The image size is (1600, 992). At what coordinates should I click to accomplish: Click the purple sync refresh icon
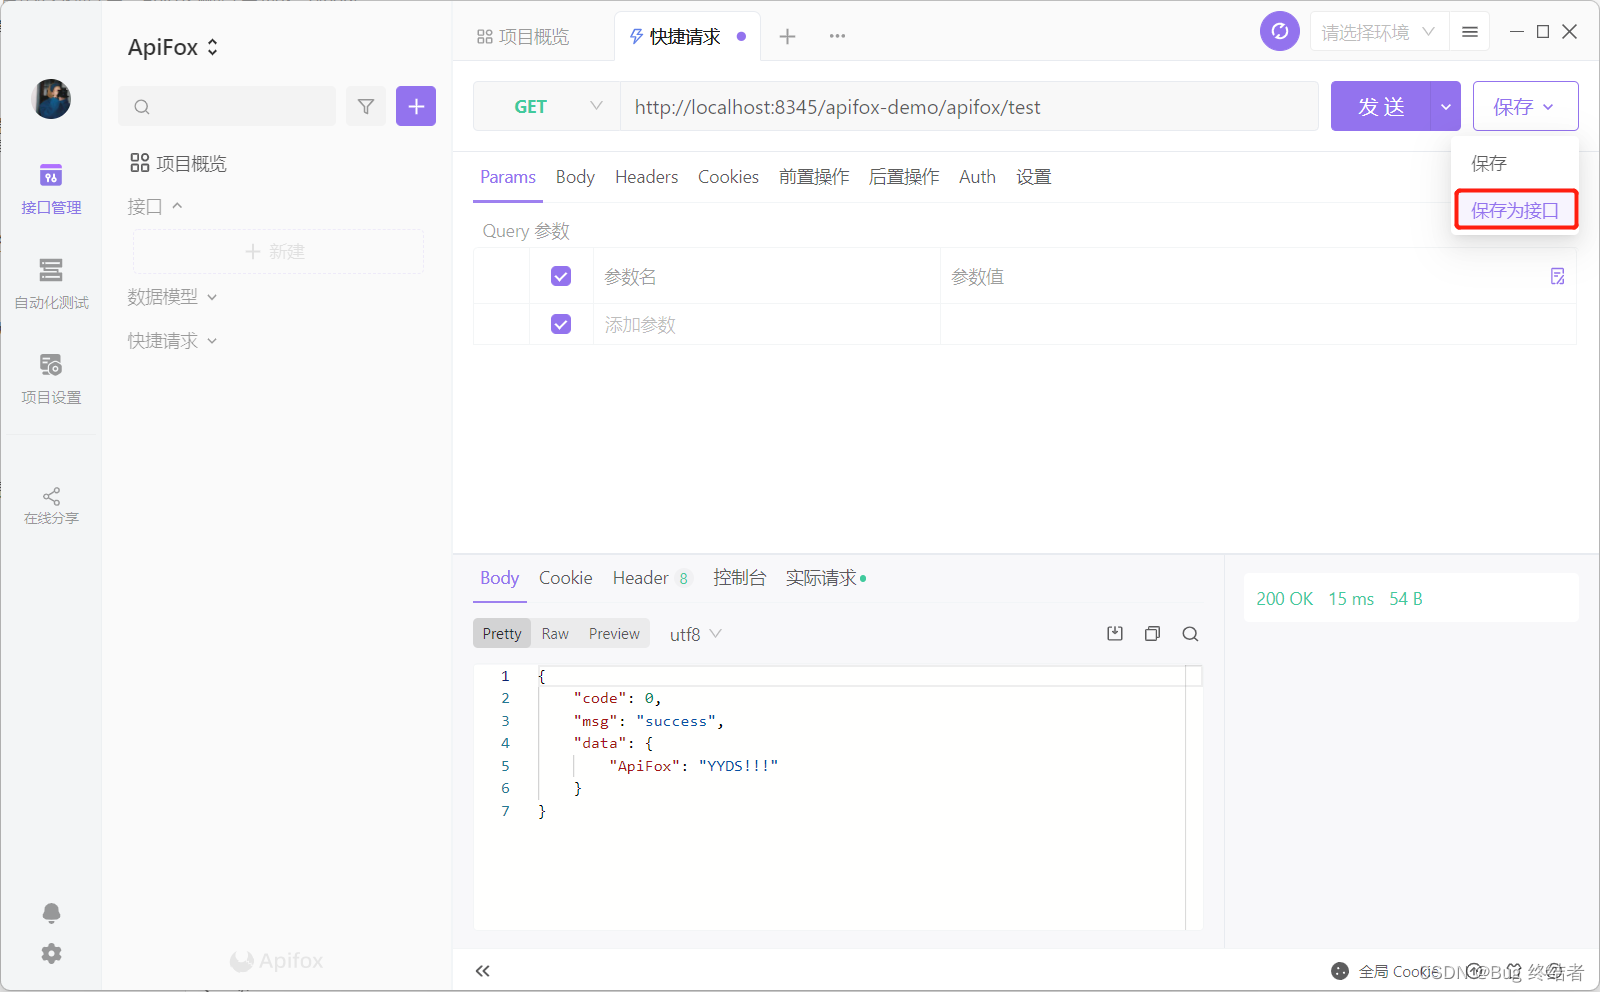coord(1280,31)
